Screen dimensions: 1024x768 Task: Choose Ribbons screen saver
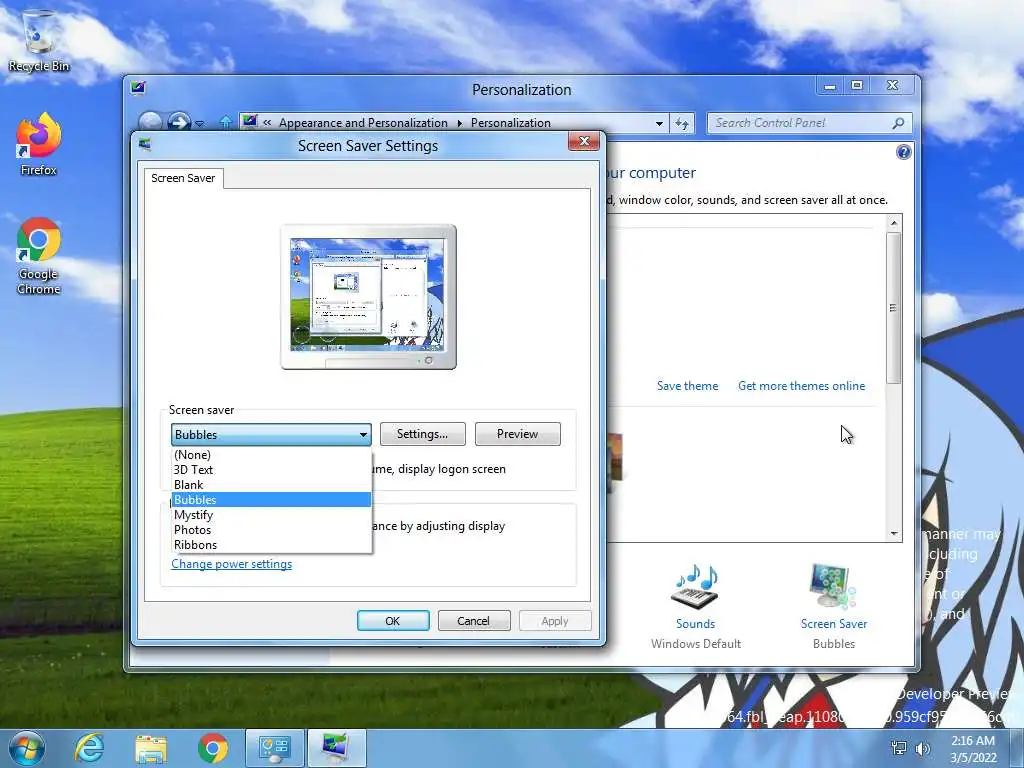(271, 545)
